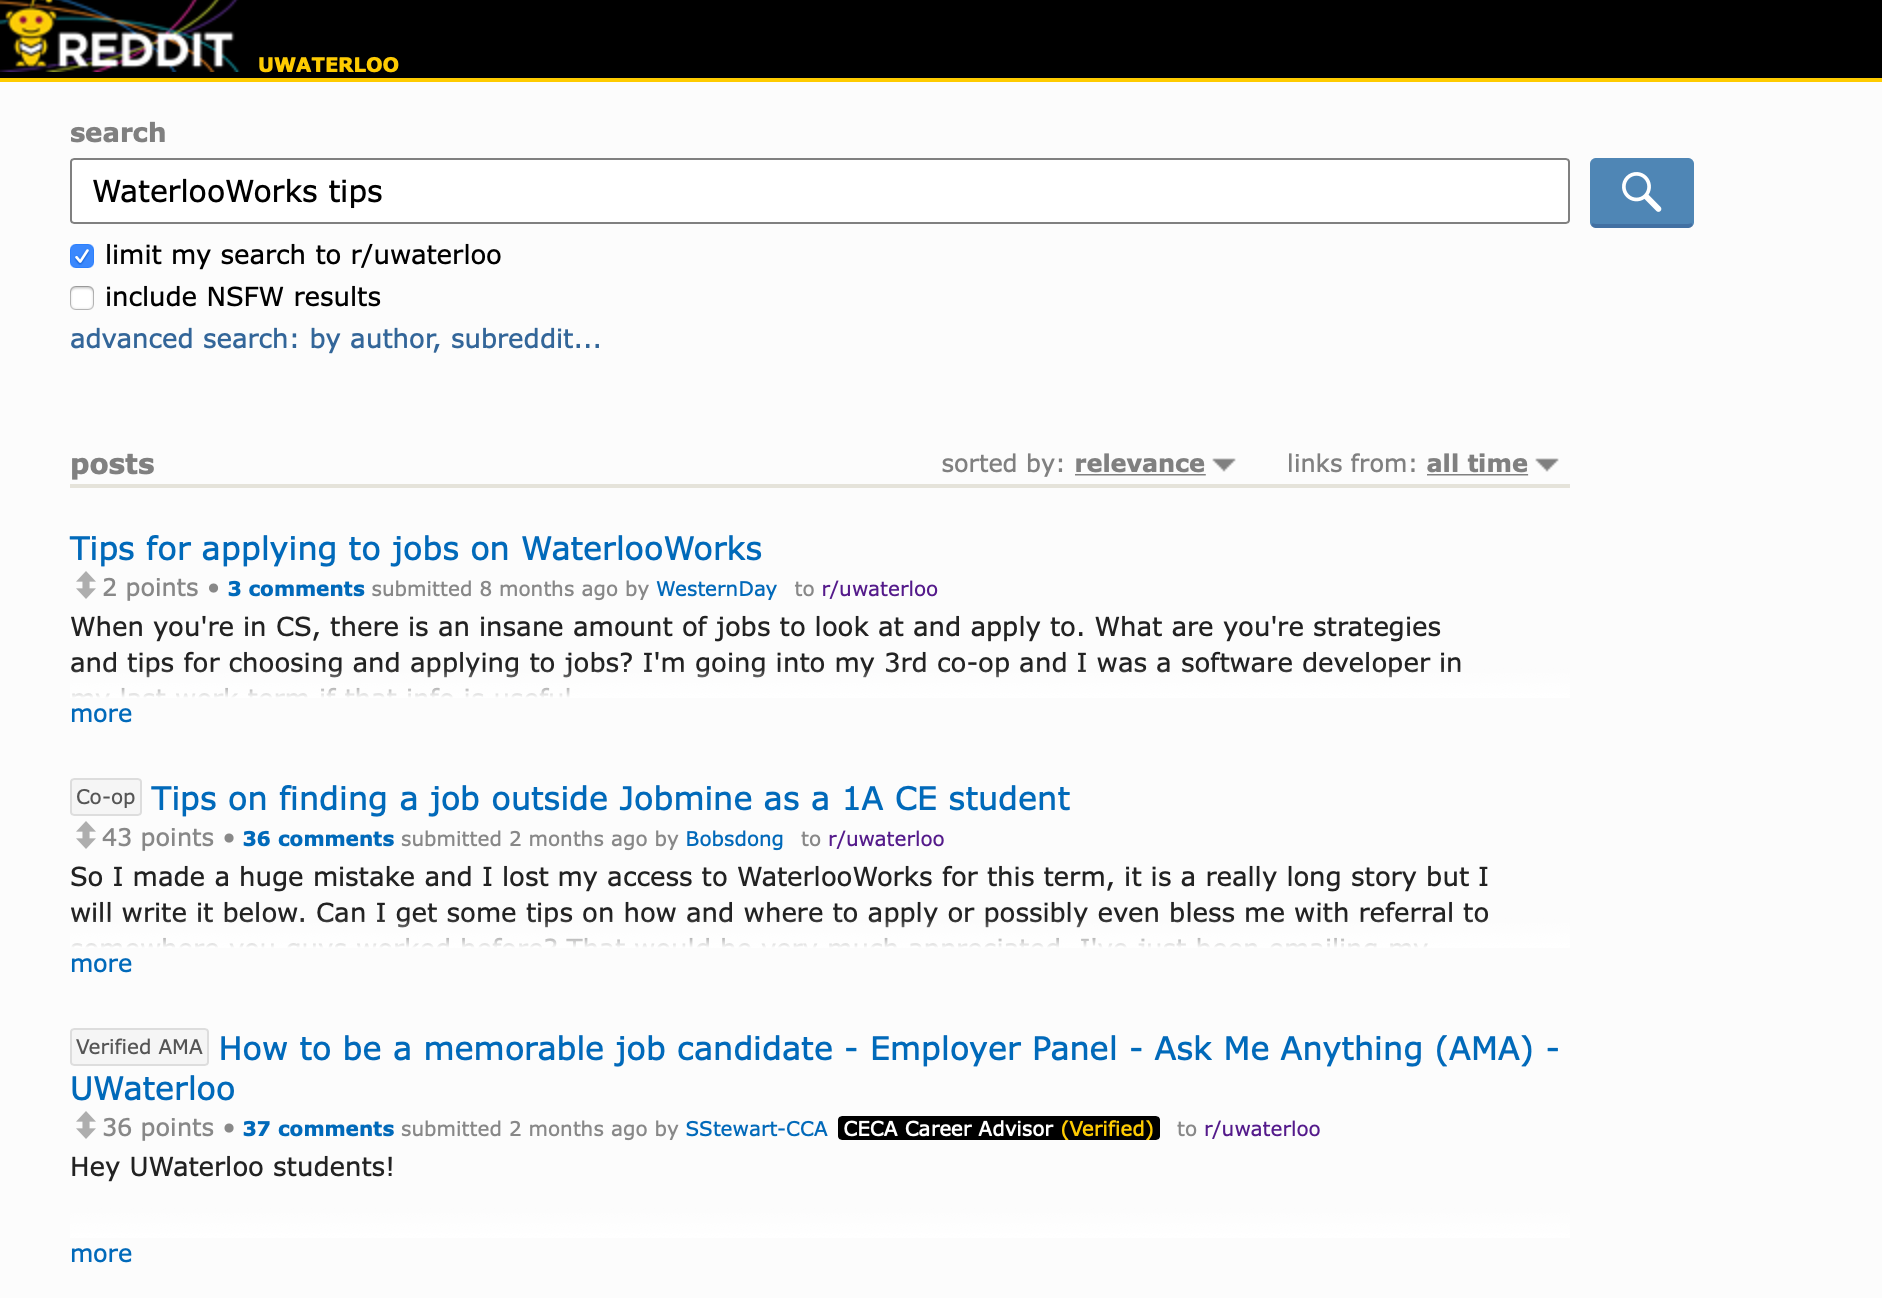Click 'Hey UWaterloo students!' post text
1882x1298 pixels.
pyautogui.click(x=232, y=1167)
